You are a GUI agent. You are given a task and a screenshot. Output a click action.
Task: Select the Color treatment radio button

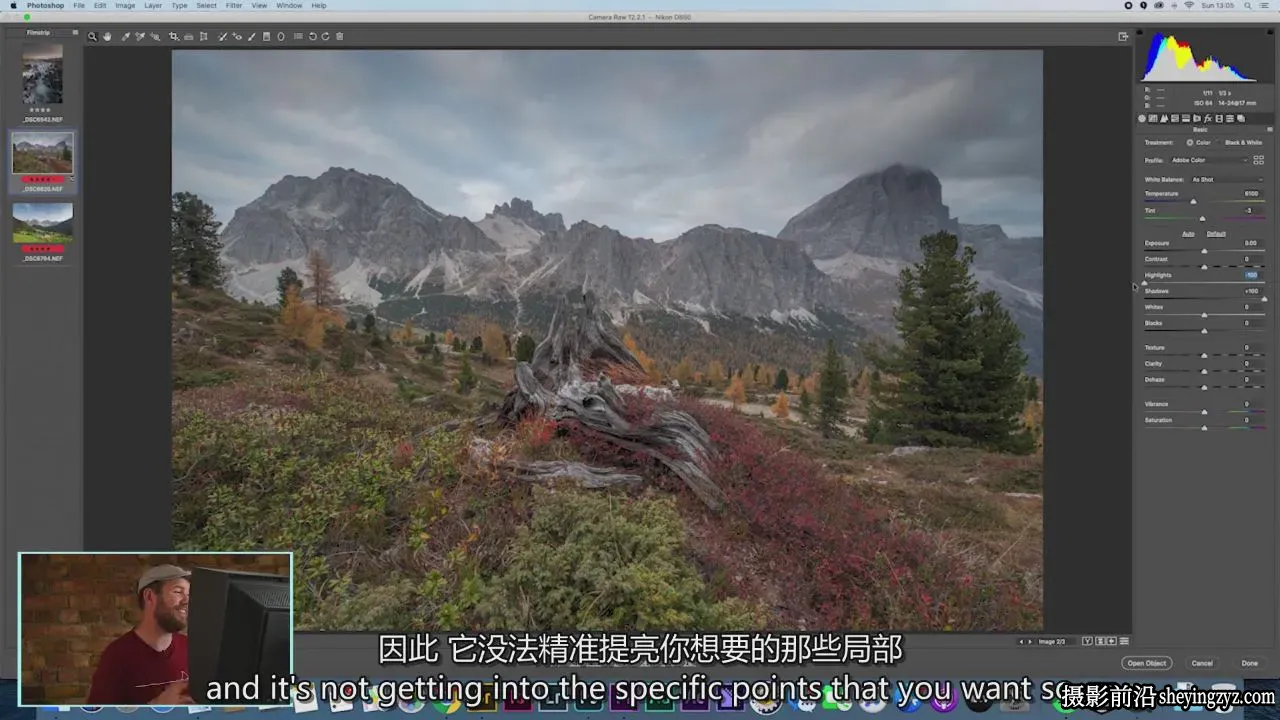tap(1190, 143)
